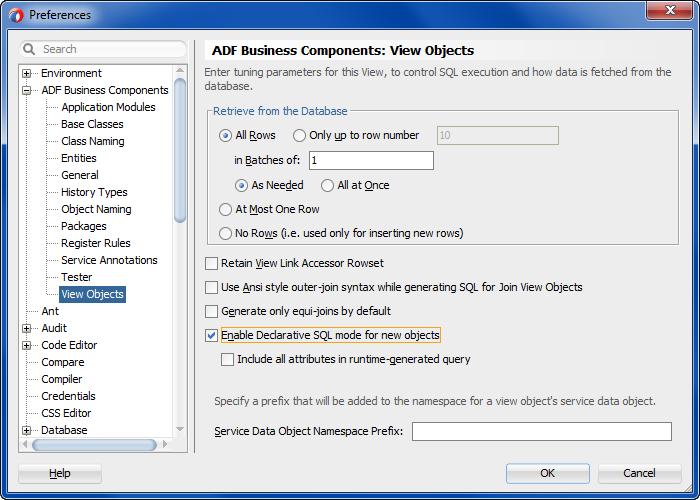This screenshot has height=500, width=700.
Task: Open Ant preferences
Action: click(x=50, y=311)
